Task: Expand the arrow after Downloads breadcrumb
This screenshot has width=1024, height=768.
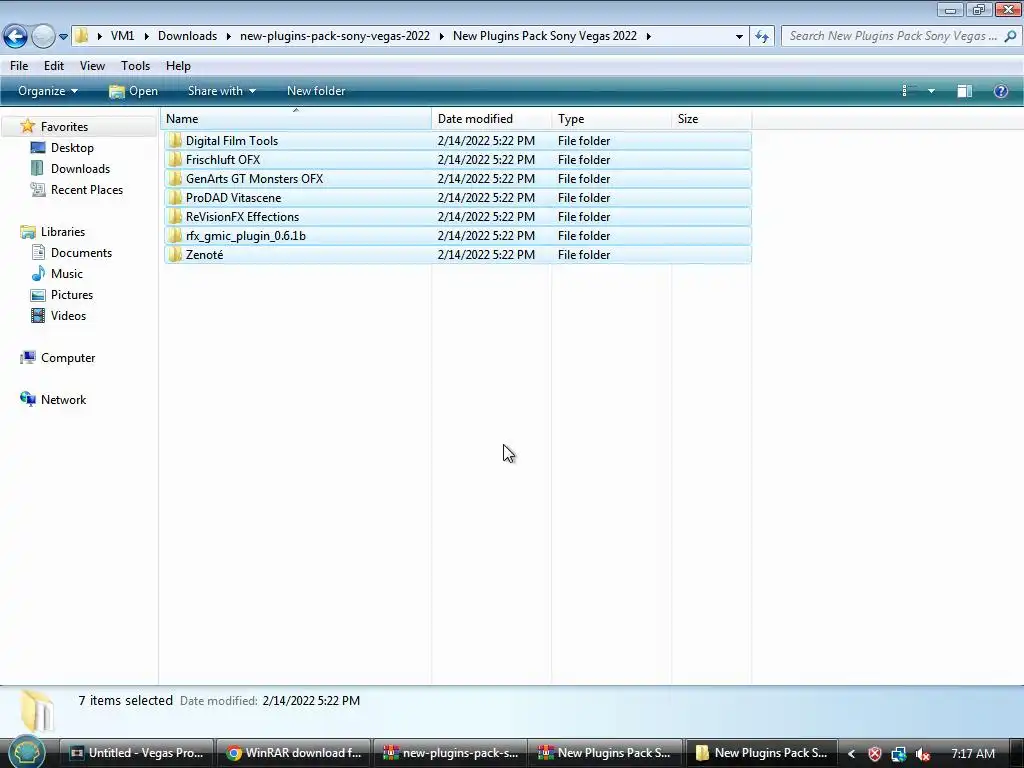Action: tap(229, 36)
